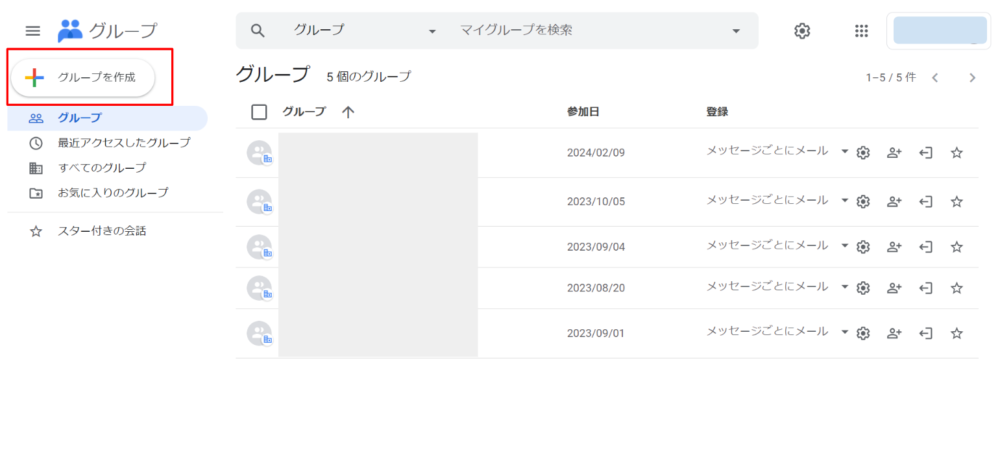This screenshot has height=450, width=1000.
Task: Add members to the 2023/09/04 group
Action: (x=894, y=247)
